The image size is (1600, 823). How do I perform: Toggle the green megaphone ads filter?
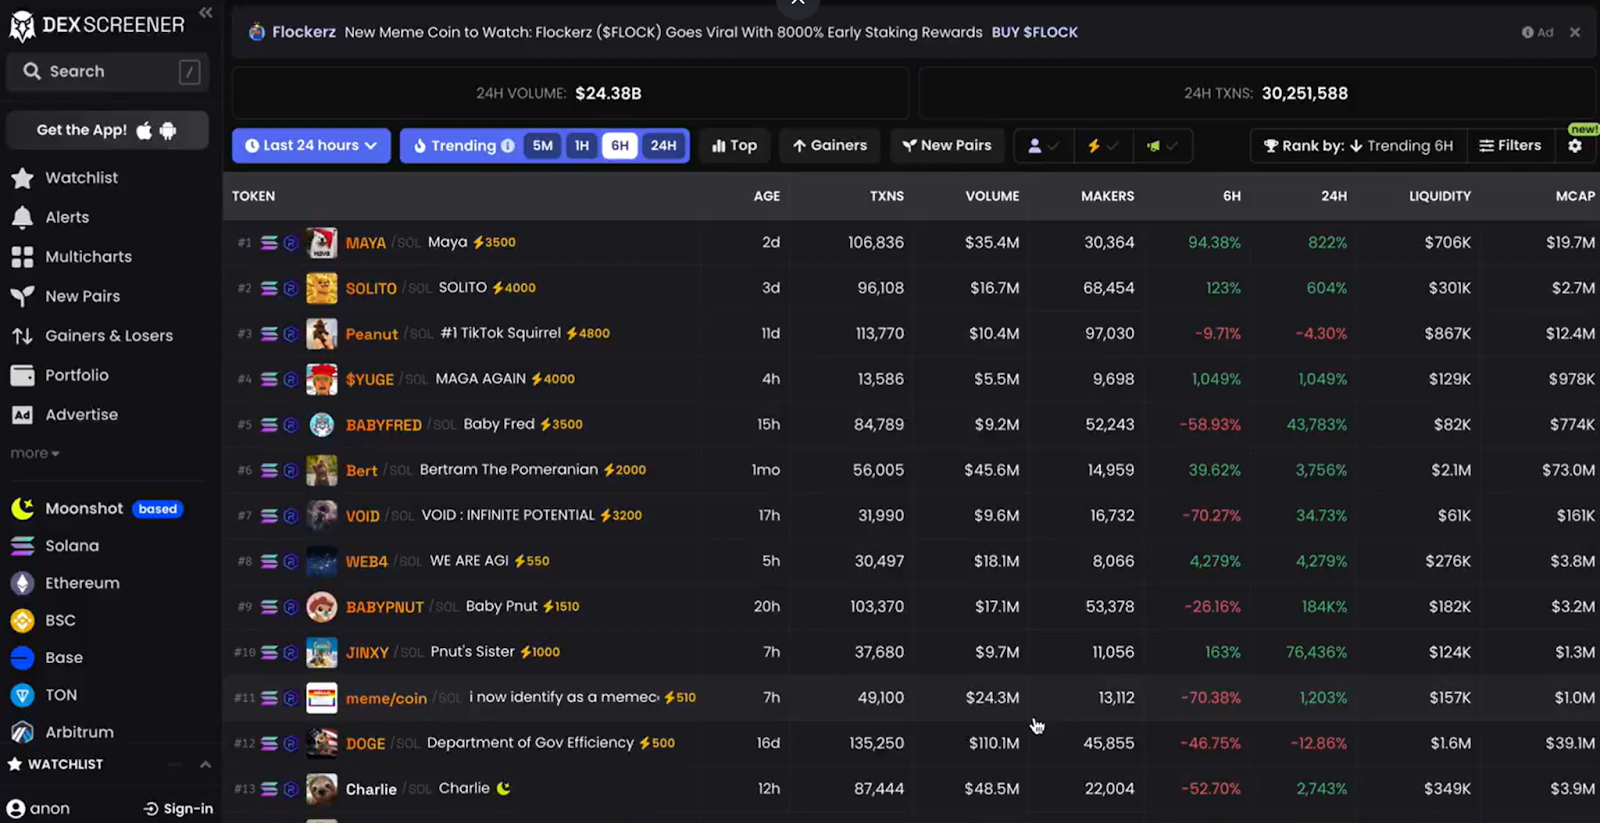(x=1162, y=146)
